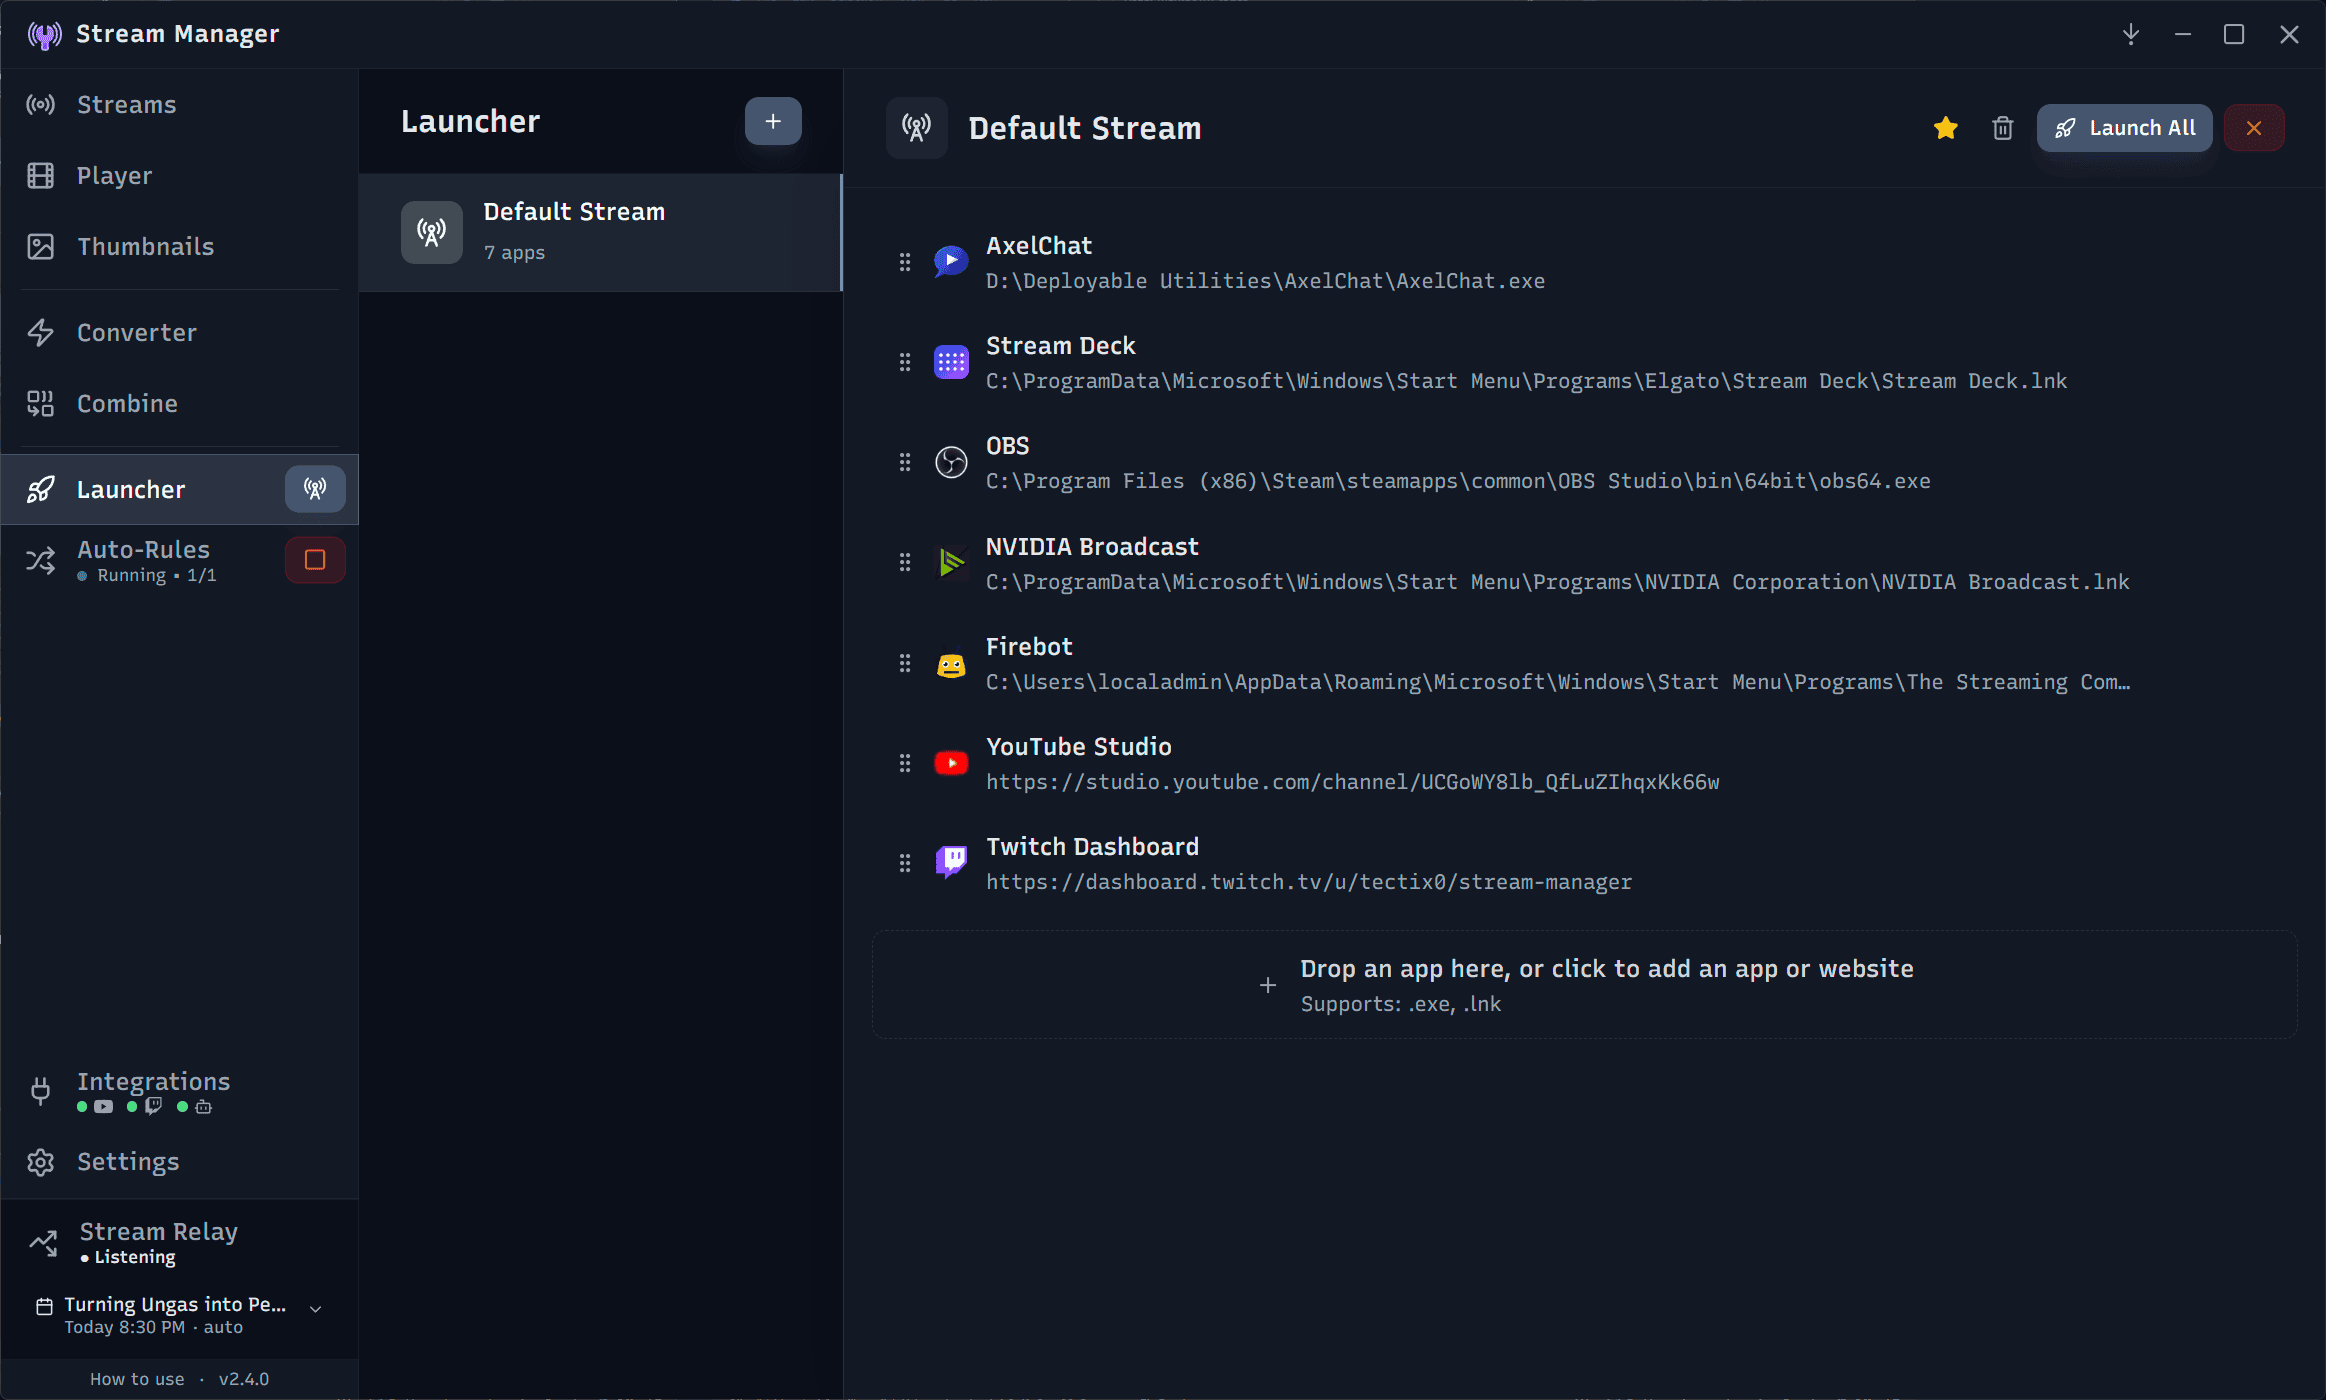
Task: Click the Twitch Dashboard URL text
Action: (x=1309, y=882)
